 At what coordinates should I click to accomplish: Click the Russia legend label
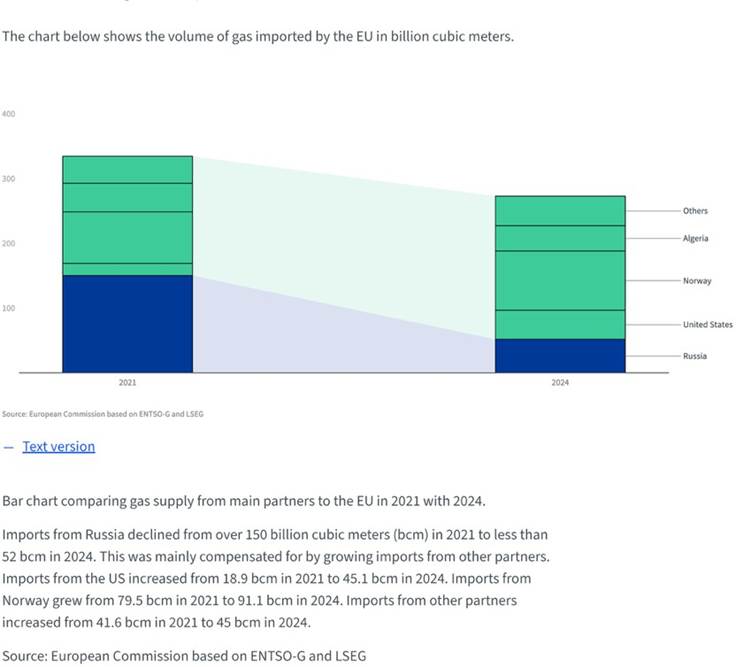tap(694, 356)
